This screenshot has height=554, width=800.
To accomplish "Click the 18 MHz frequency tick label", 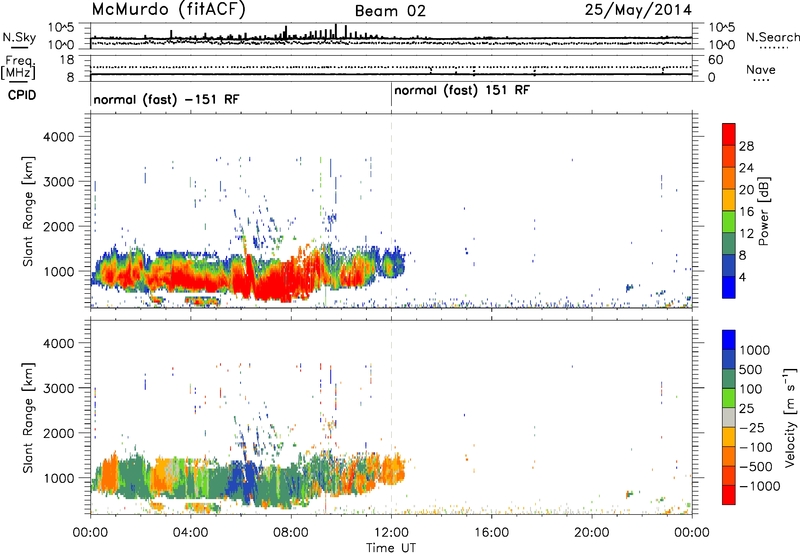I will pos(66,60).
